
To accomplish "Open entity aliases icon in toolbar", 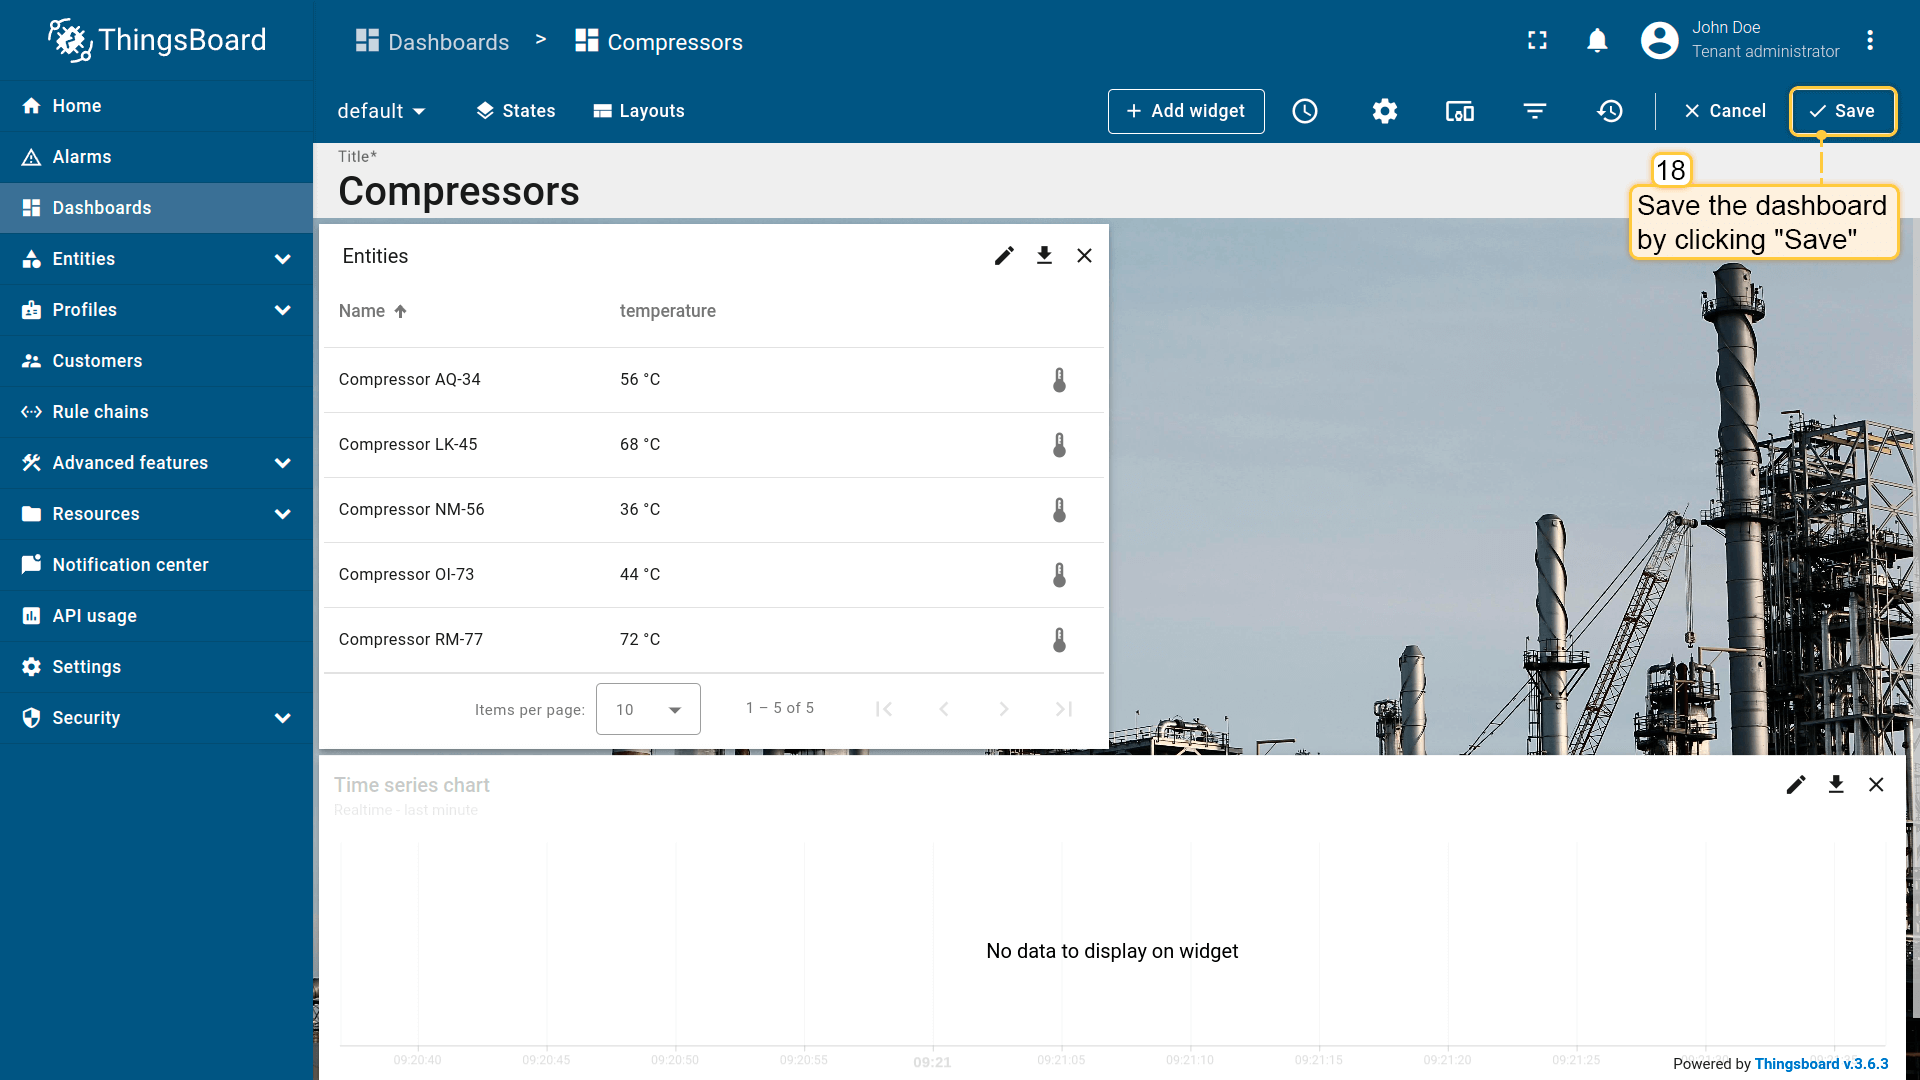I will 1459,111.
